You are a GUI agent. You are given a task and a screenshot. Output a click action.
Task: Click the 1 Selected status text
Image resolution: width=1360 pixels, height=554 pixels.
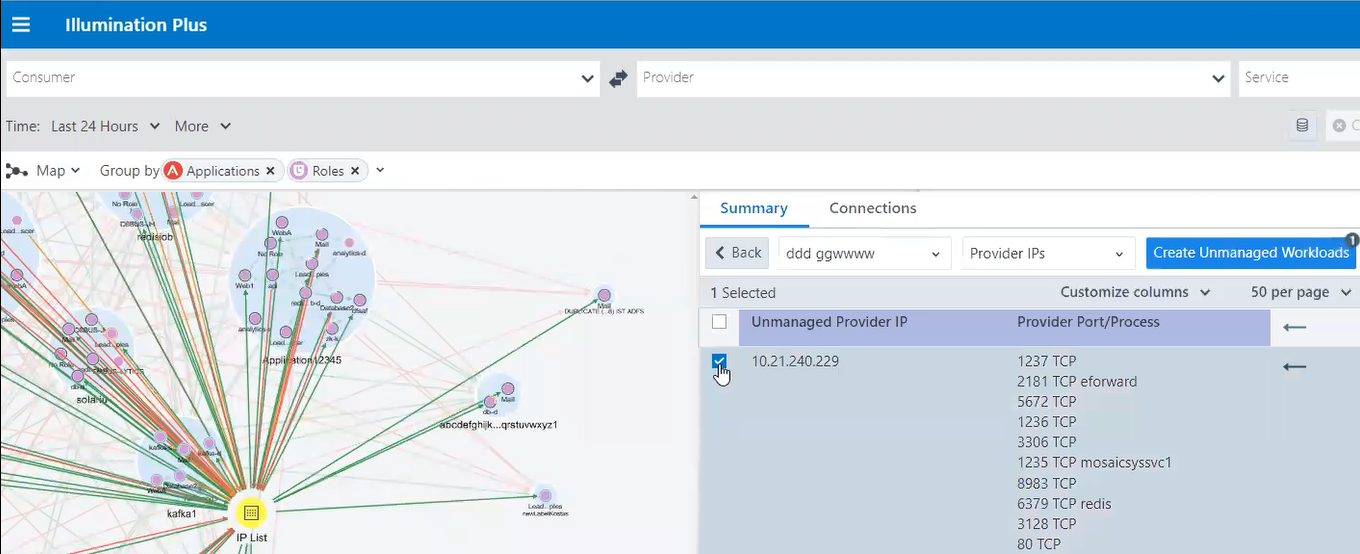point(743,293)
